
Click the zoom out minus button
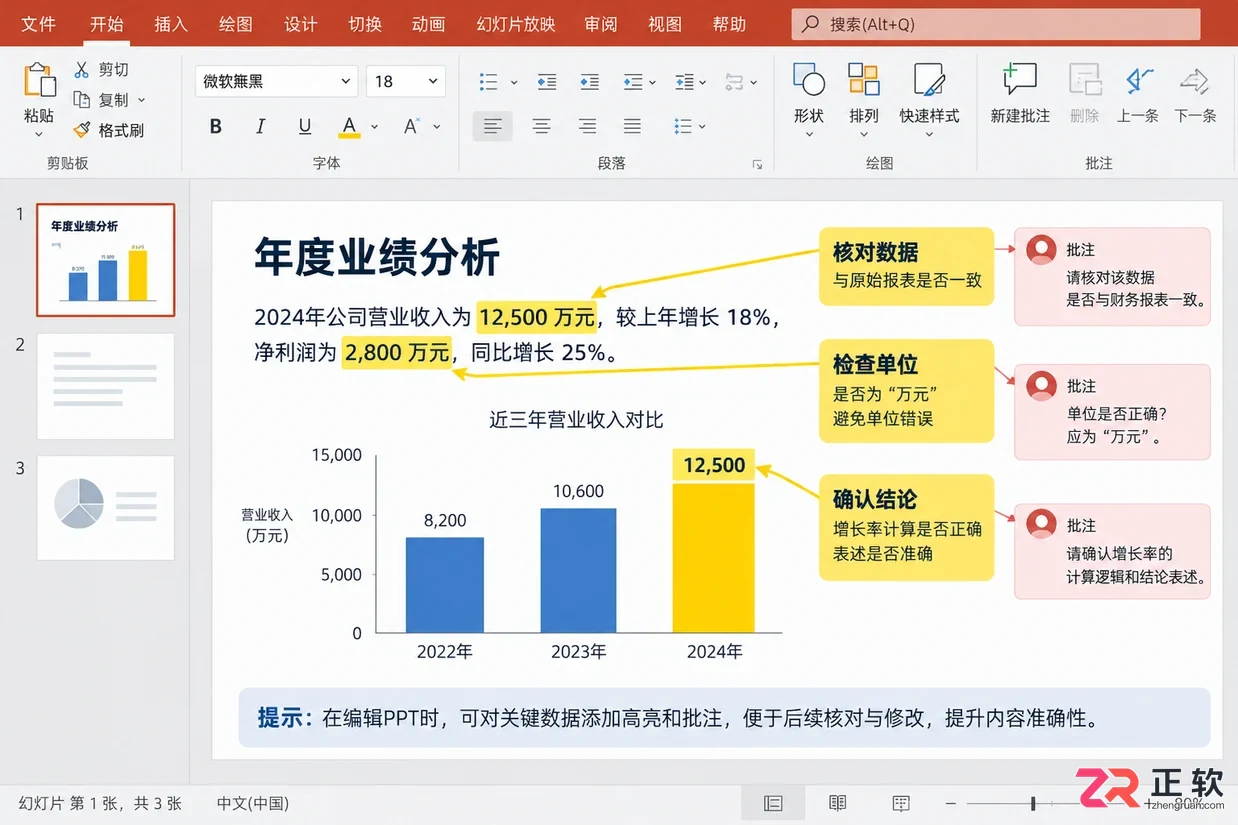point(951,803)
